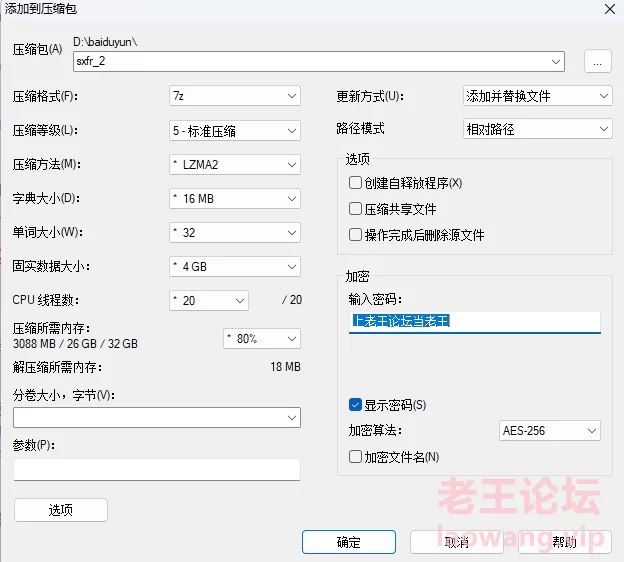Screen dimensions: 624x562
Task: Enable the encrypt file names checkbox
Action: (x=355, y=457)
